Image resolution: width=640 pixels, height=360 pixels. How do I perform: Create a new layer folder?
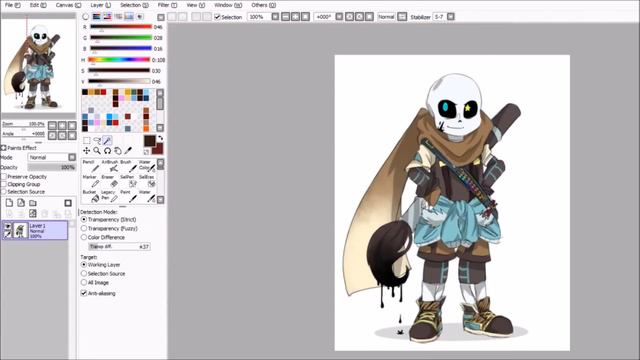(33, 203)
